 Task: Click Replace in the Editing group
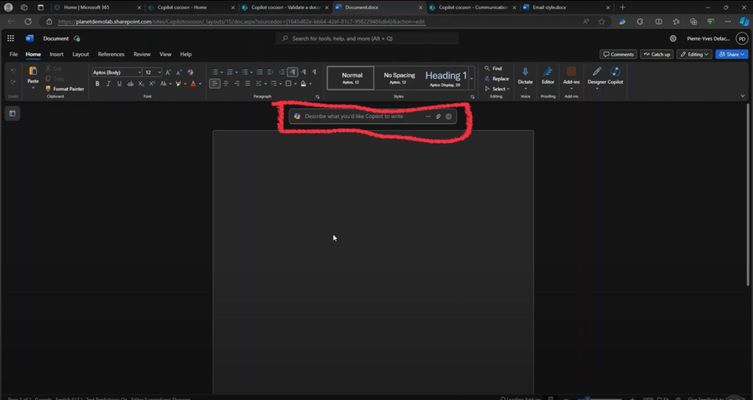497,79
